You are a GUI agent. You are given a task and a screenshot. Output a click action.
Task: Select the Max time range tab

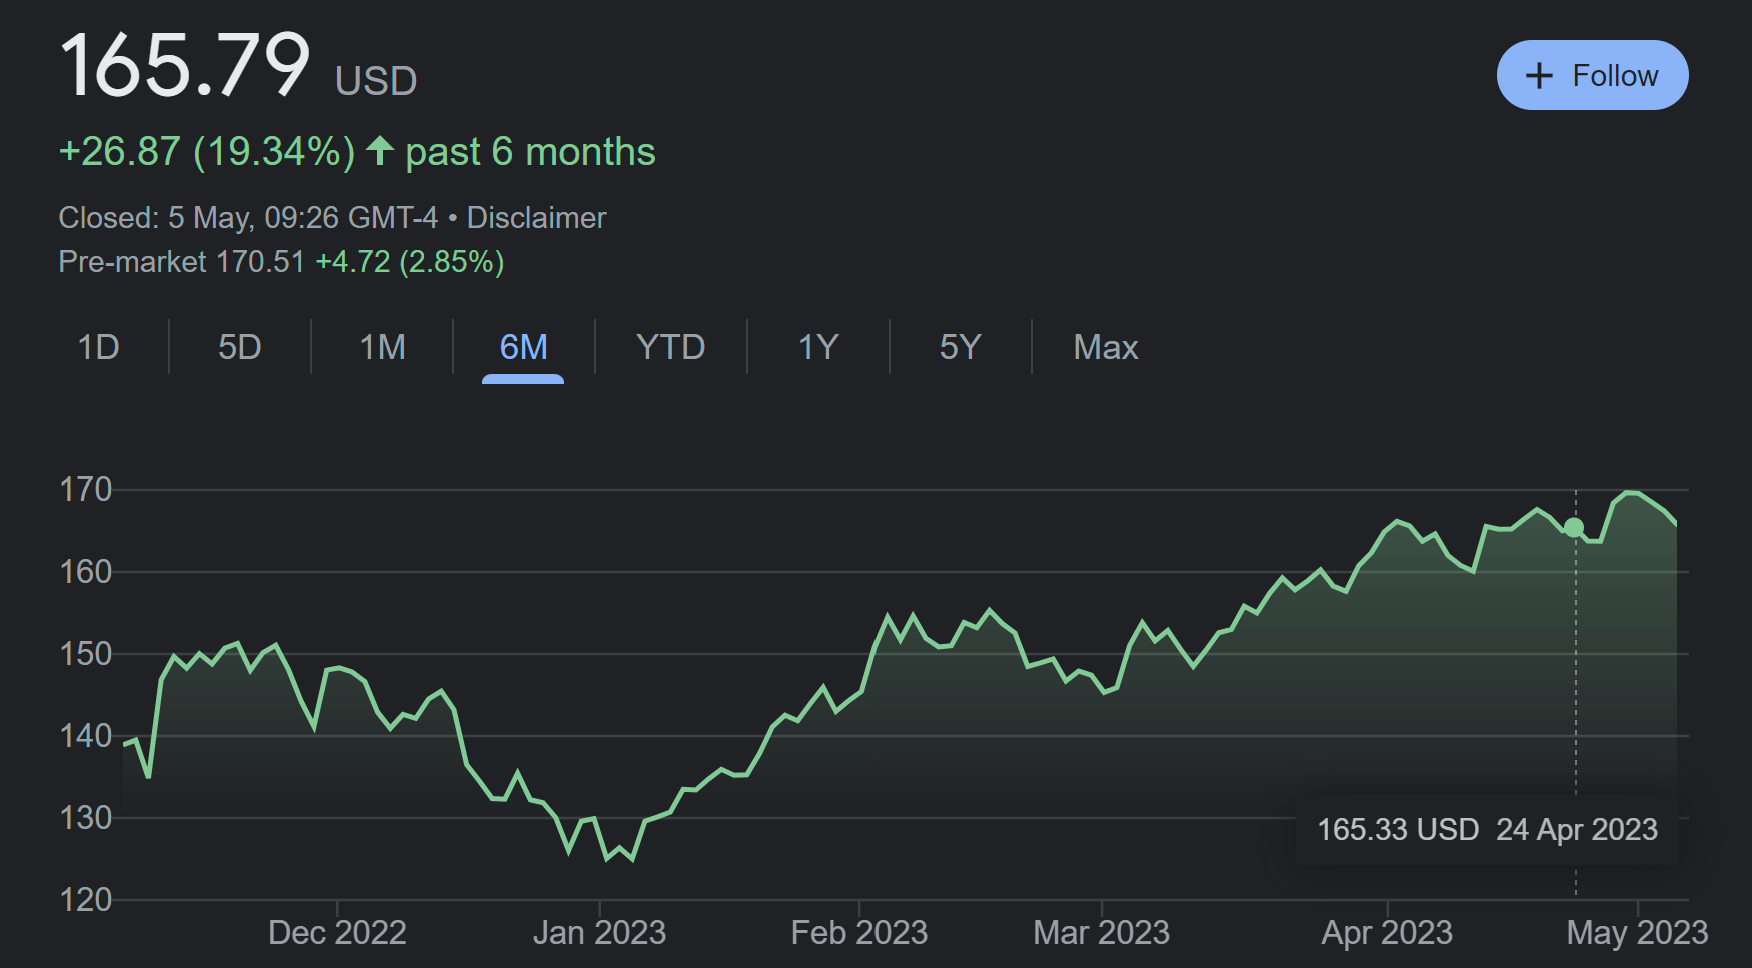coord(1105,347)
